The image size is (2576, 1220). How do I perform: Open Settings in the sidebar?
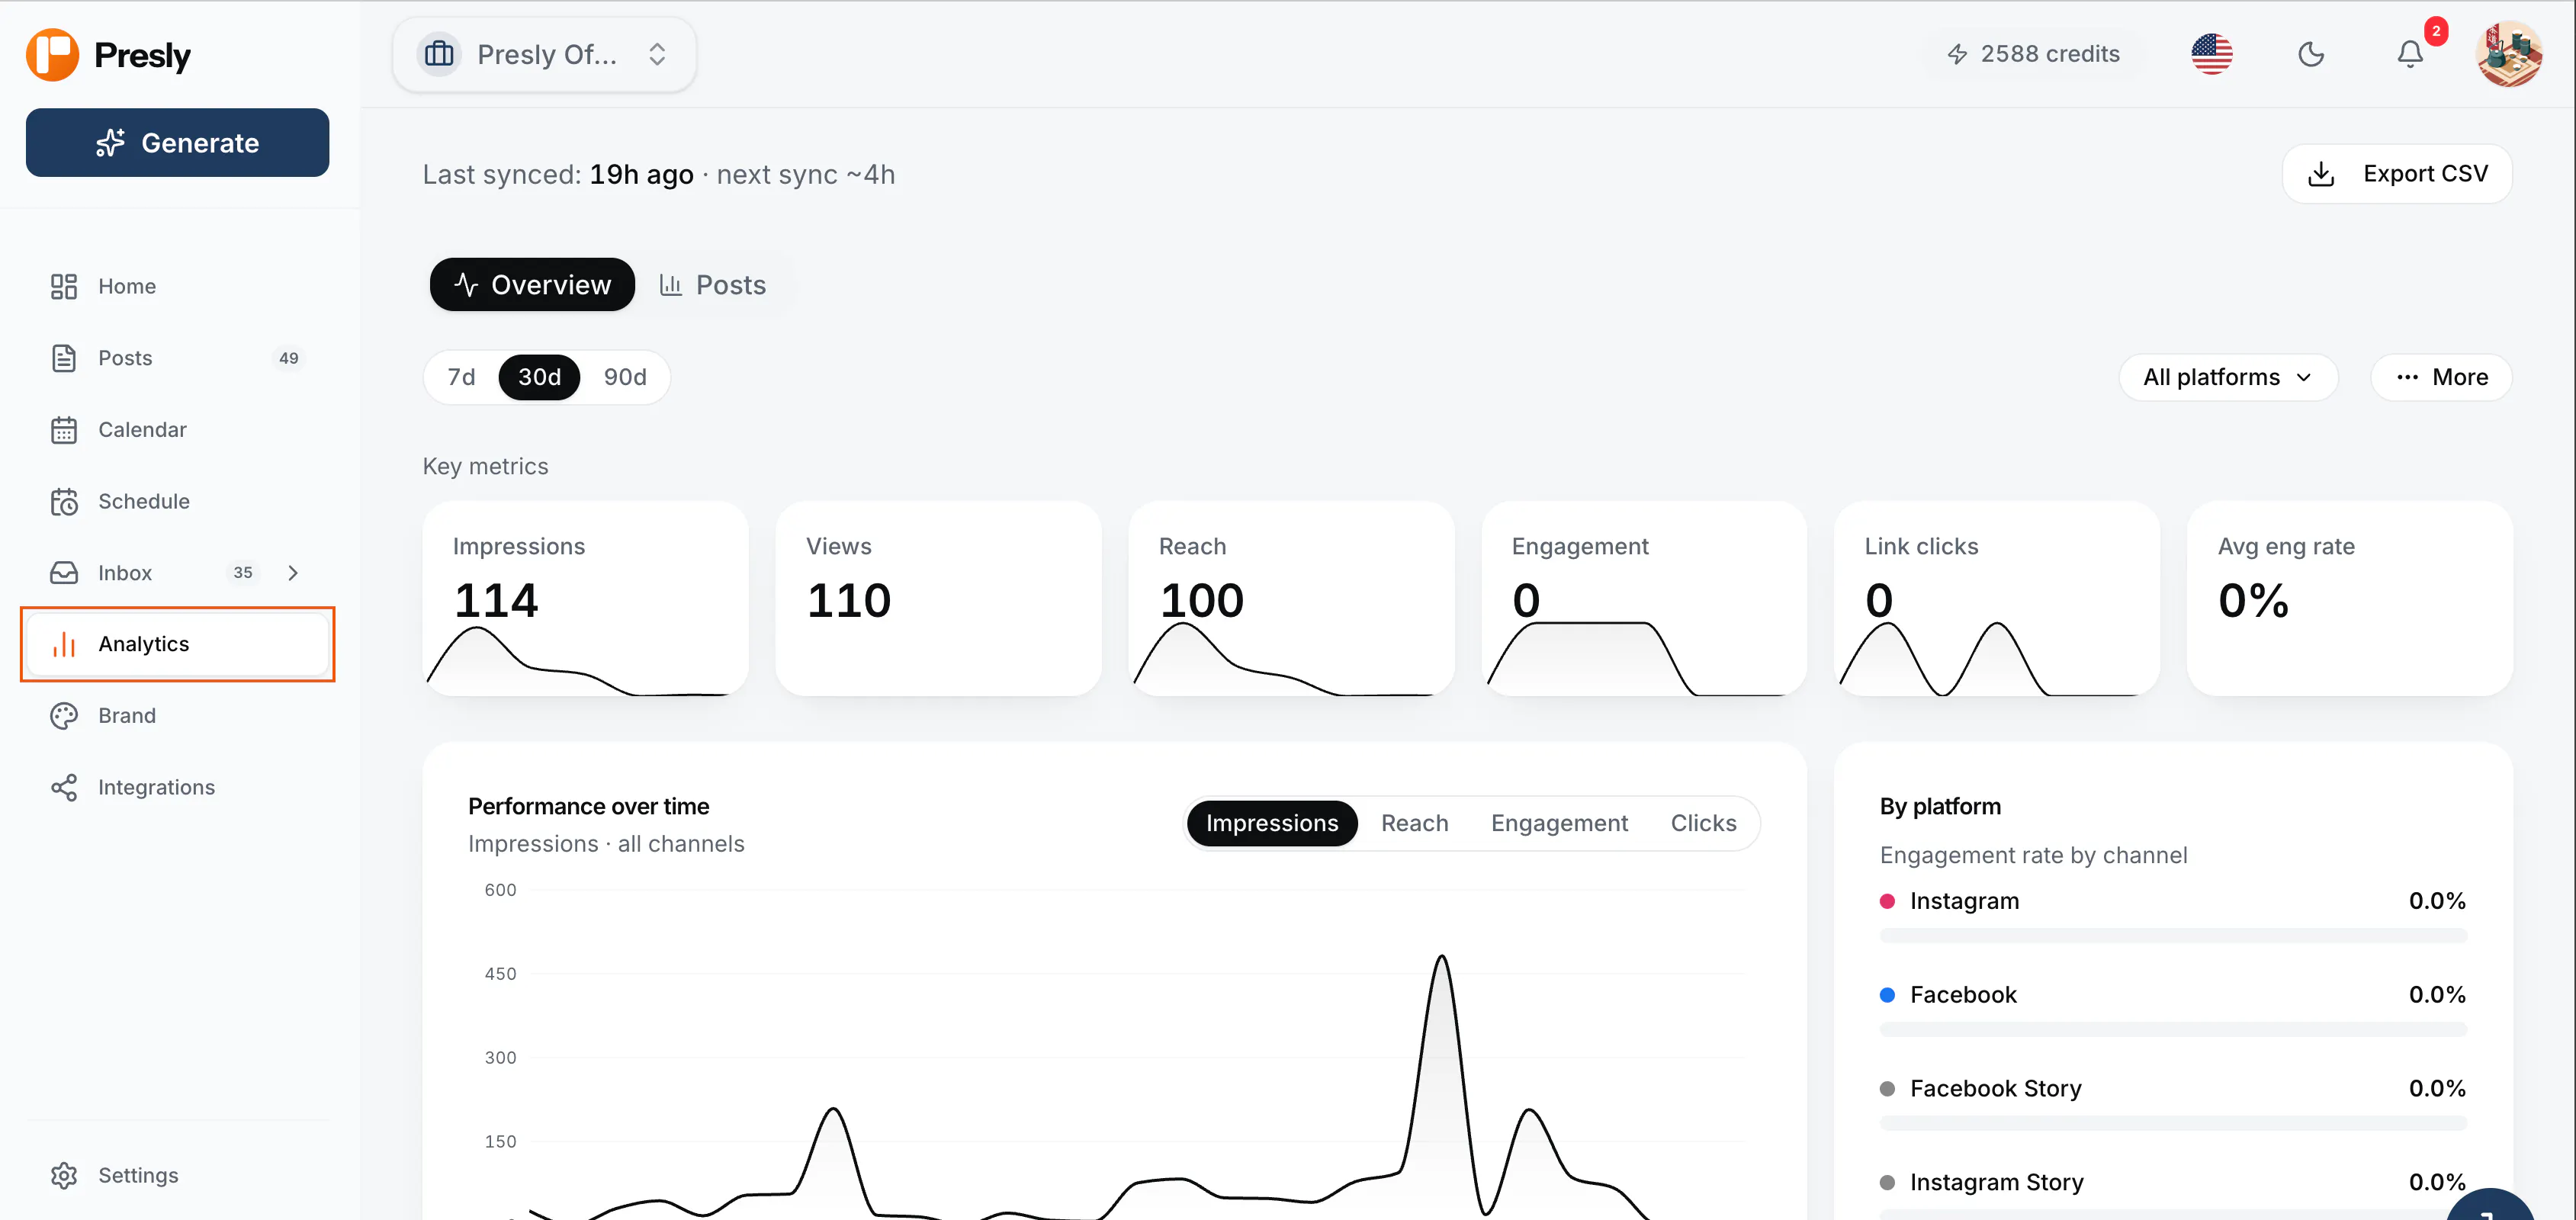click(x=177, y=1176)
